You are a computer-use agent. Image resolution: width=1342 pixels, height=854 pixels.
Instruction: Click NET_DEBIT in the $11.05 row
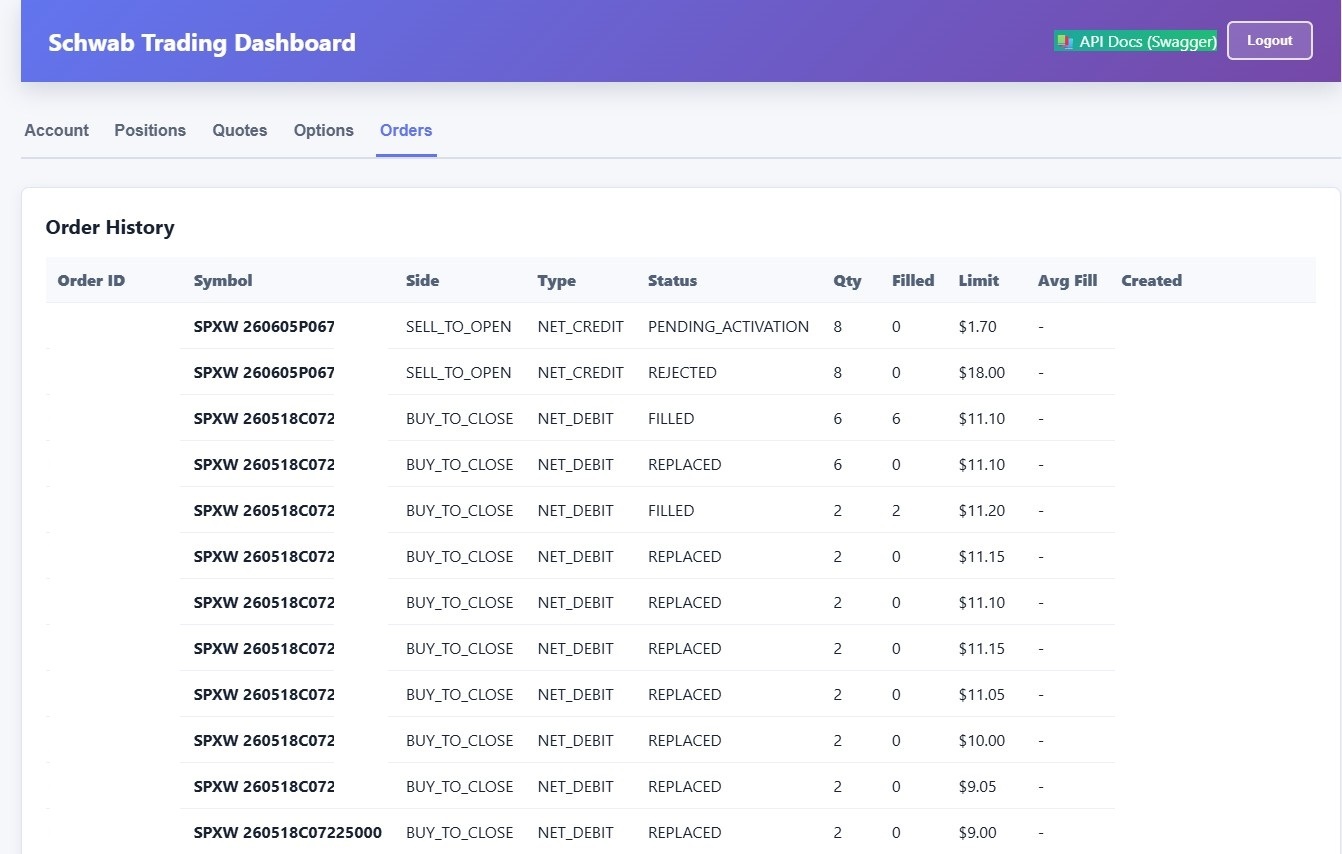(x=575, y=695)
